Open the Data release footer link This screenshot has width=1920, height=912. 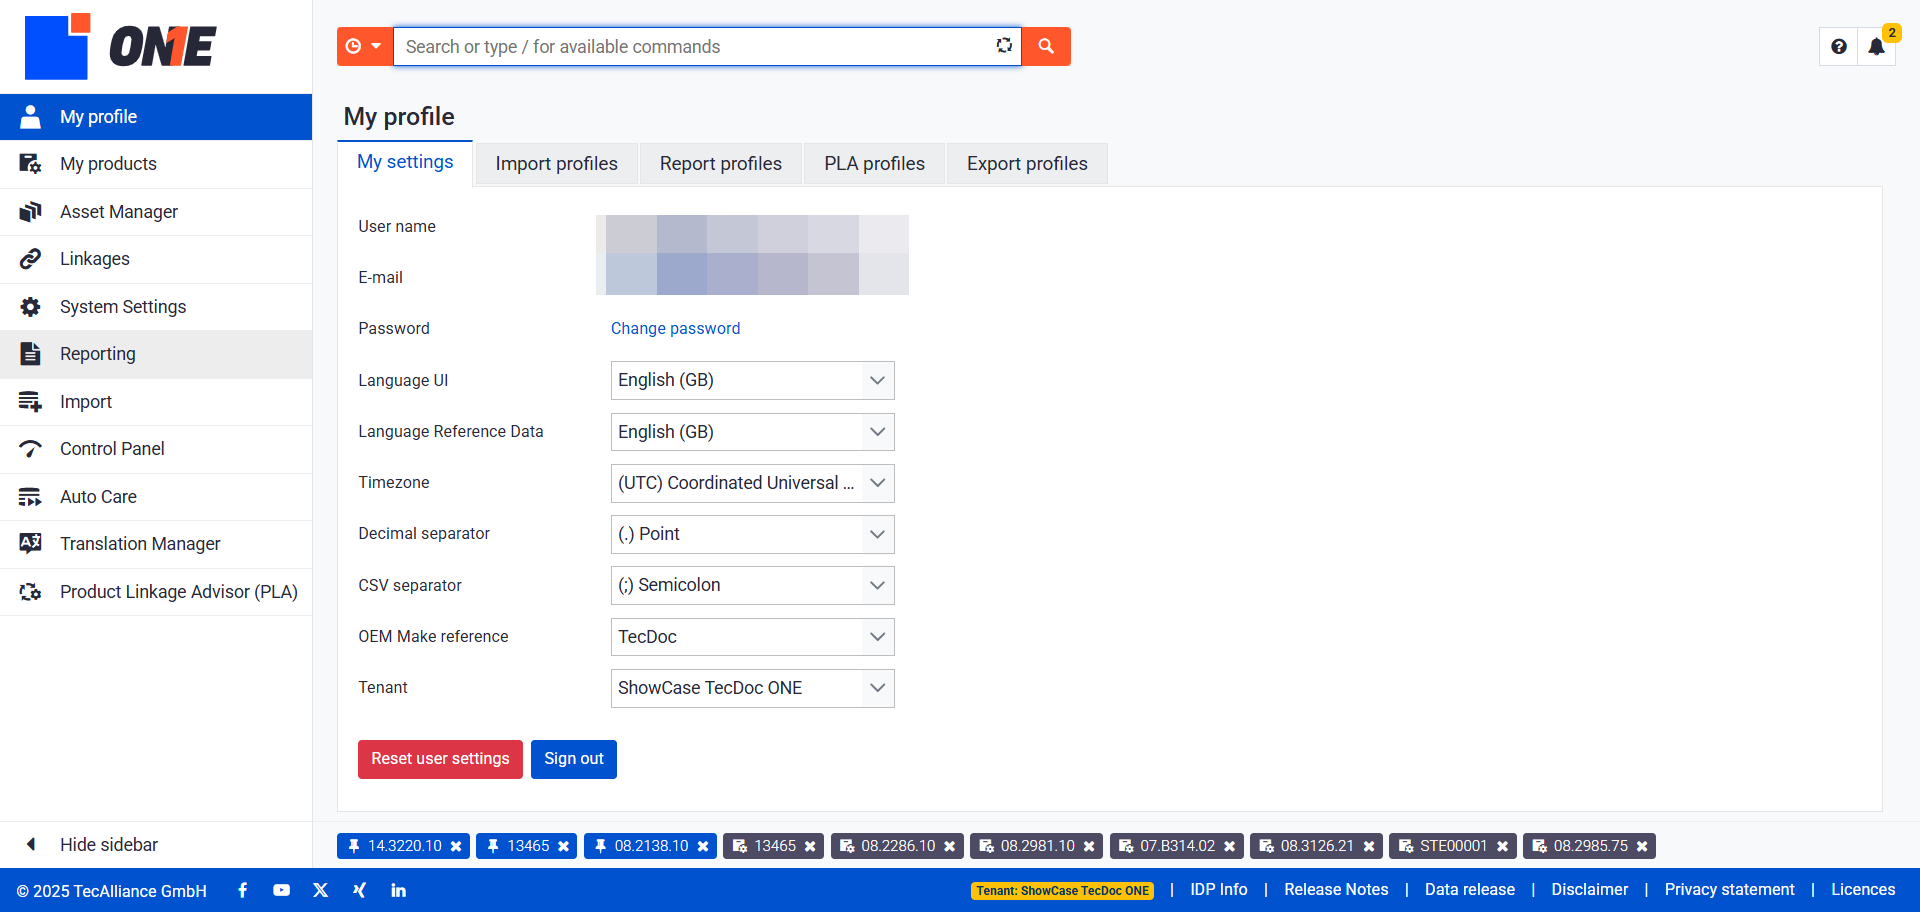1470,890
